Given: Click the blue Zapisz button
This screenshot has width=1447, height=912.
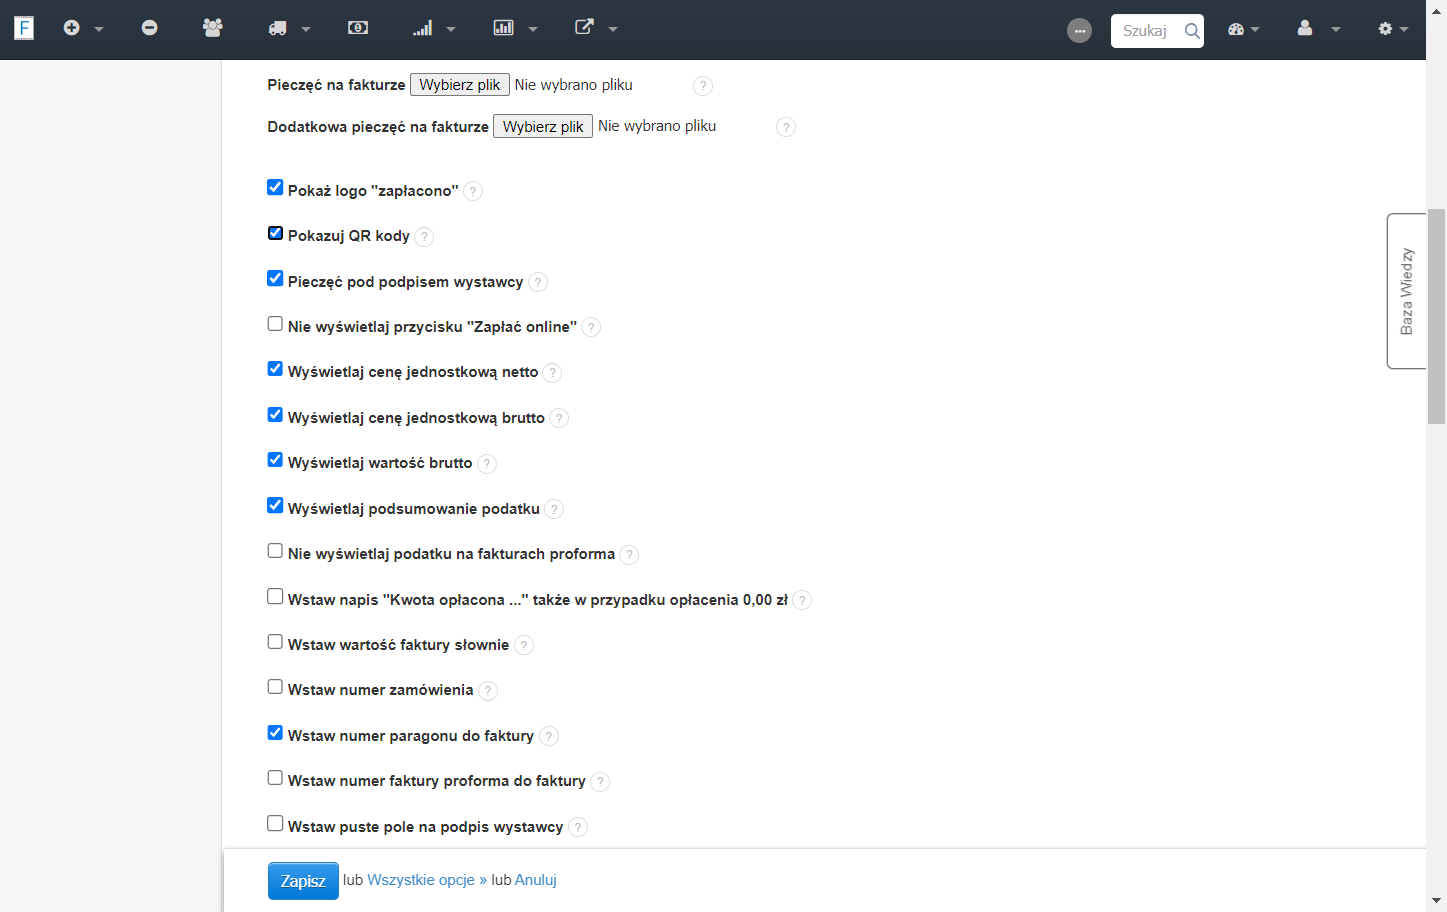Looking at the screenshot, I should point(303,881).
